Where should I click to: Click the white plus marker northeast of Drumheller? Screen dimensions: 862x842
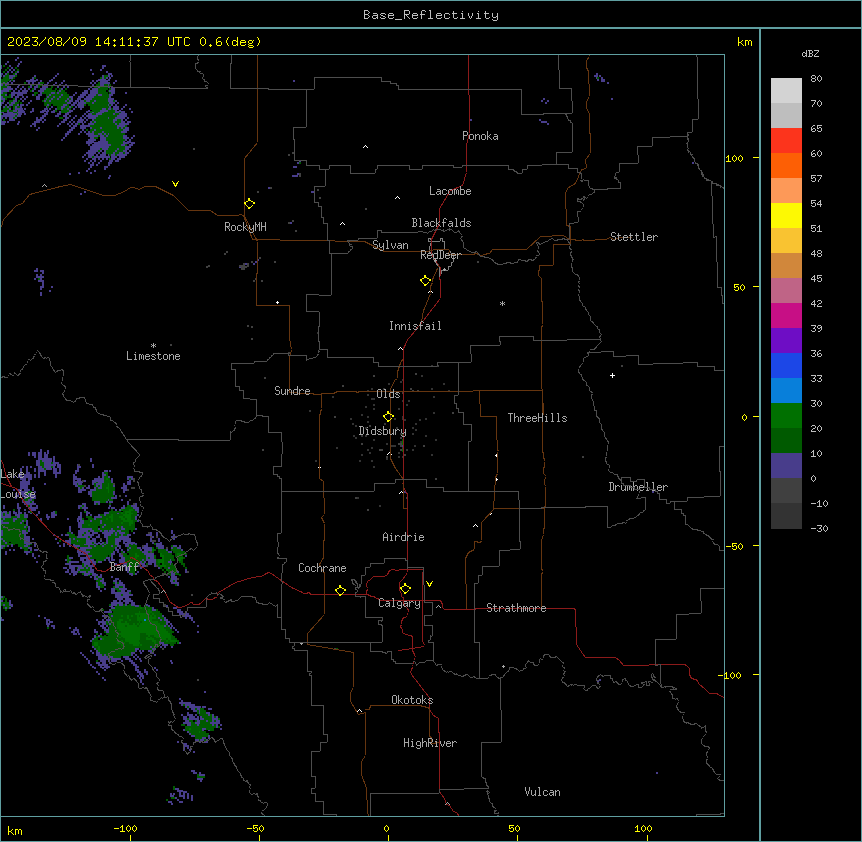pyautogui.click(x=612, y=375)
